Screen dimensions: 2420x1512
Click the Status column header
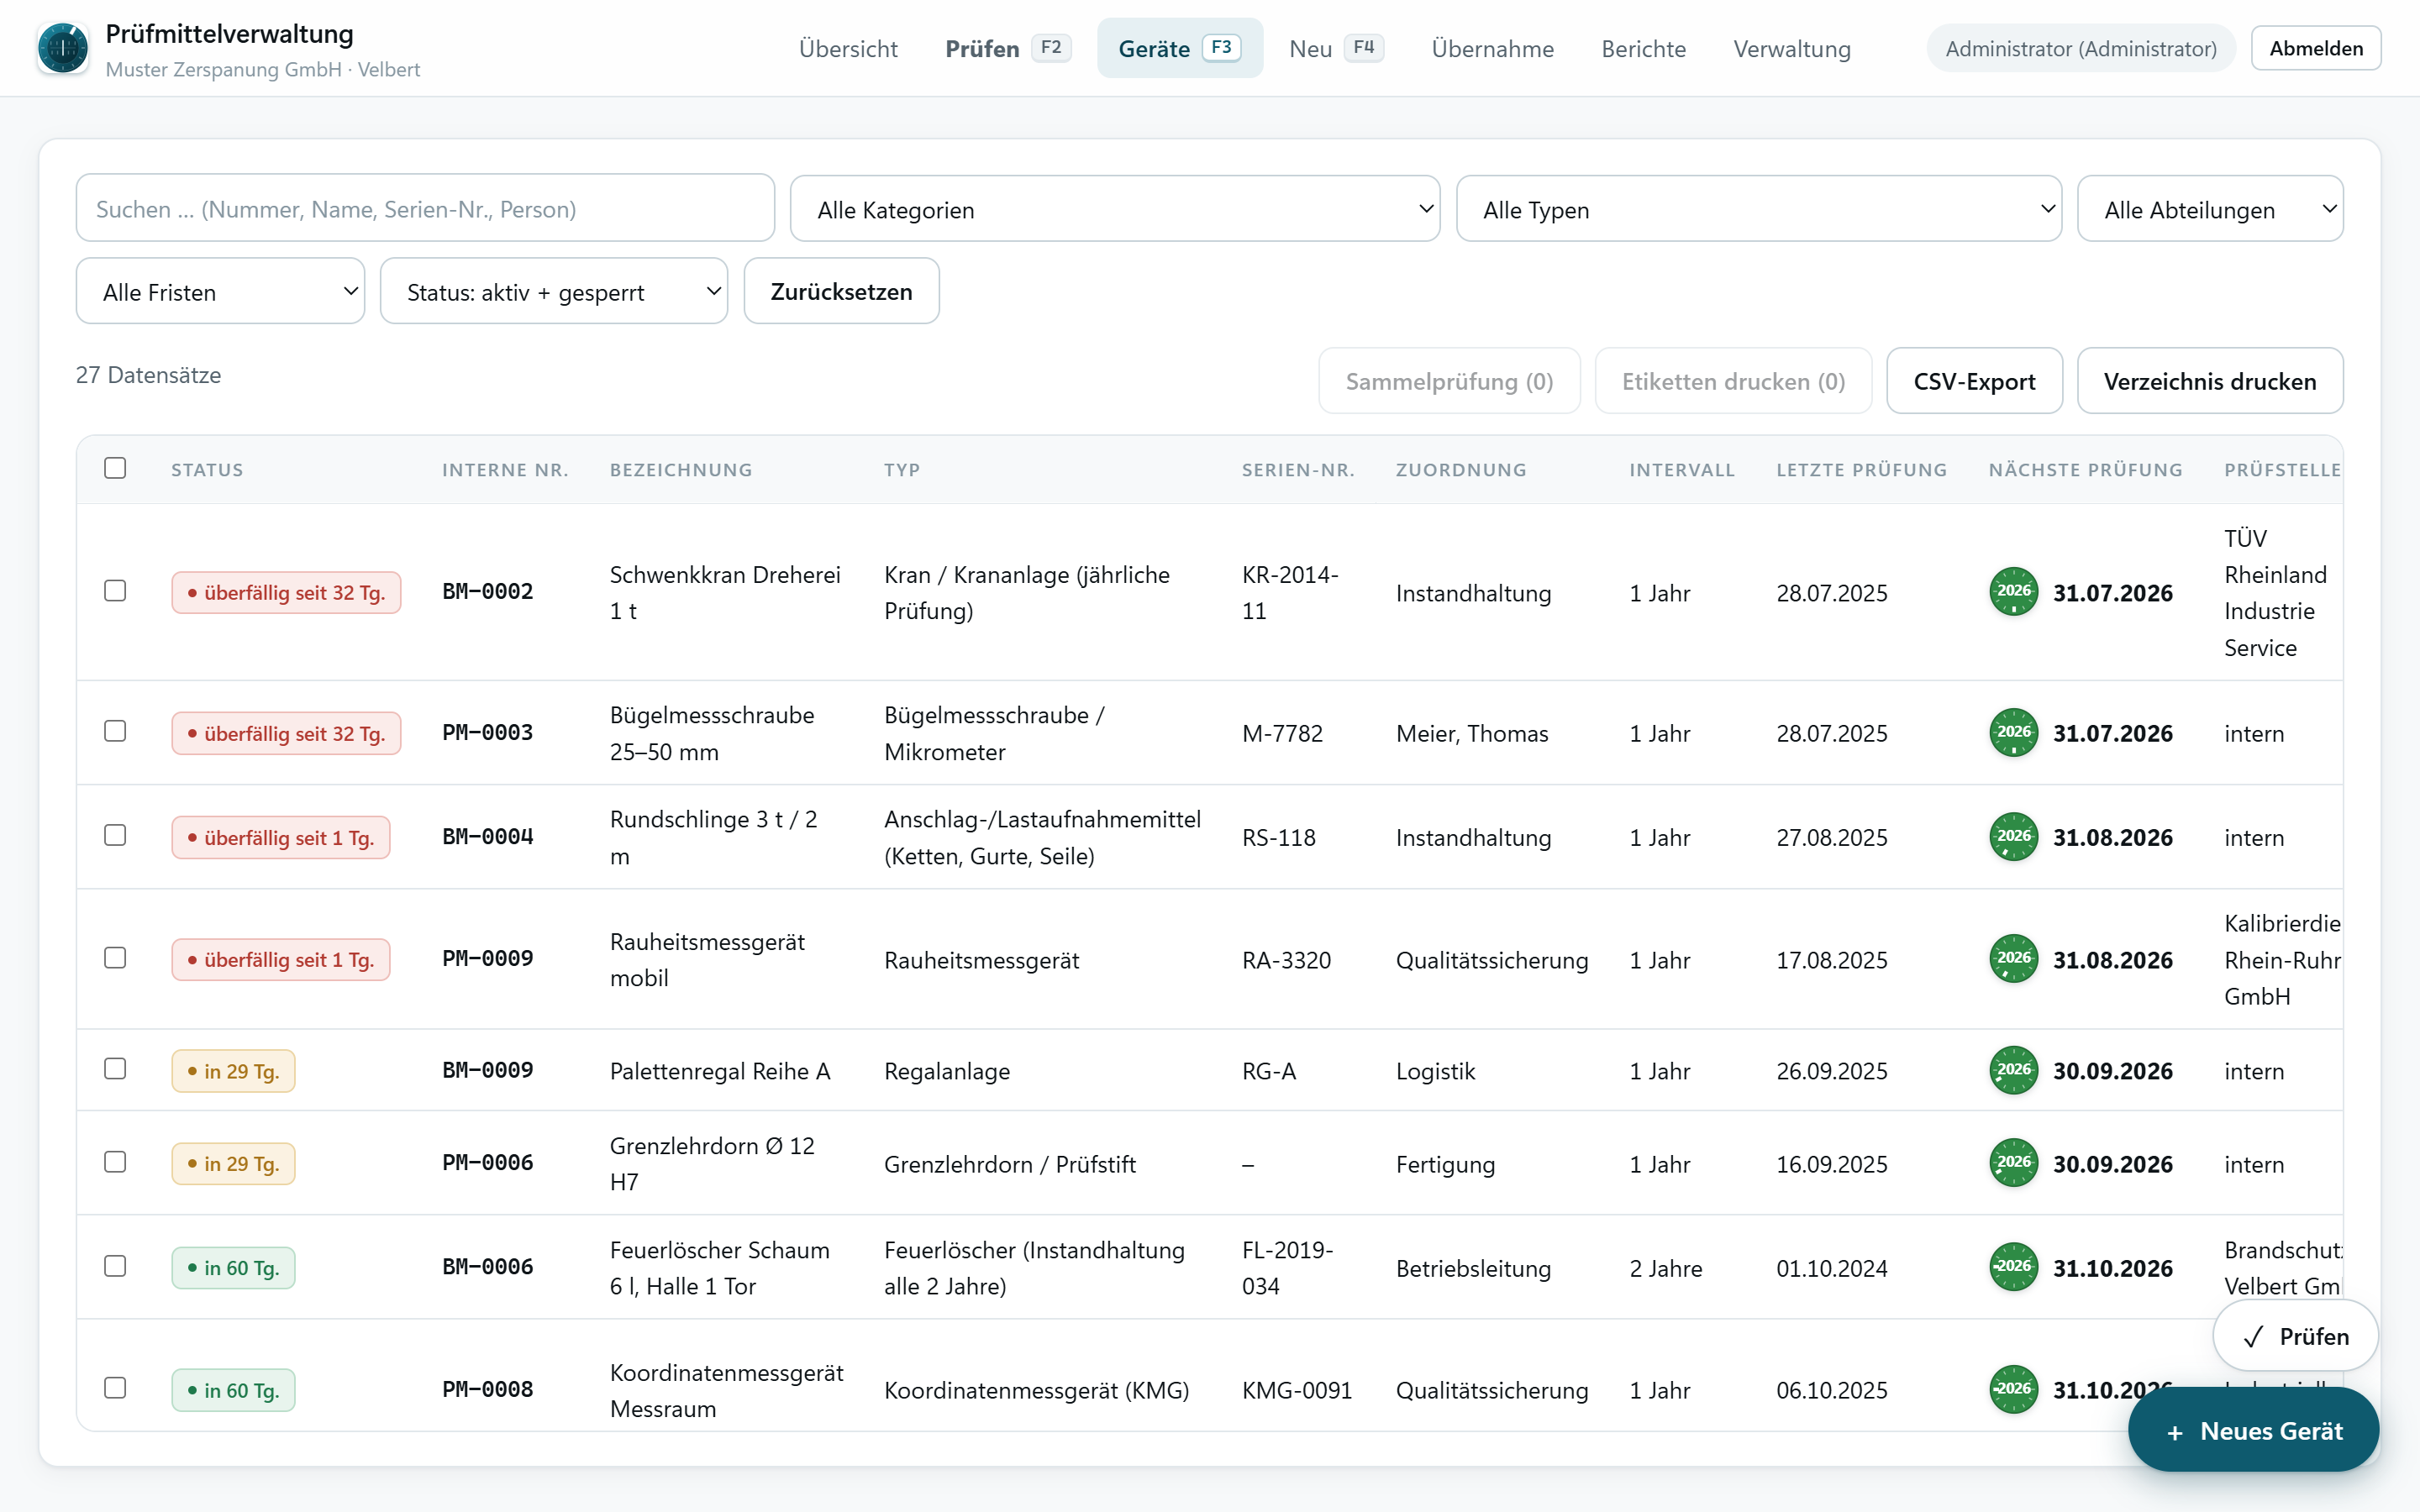point(207,469)
